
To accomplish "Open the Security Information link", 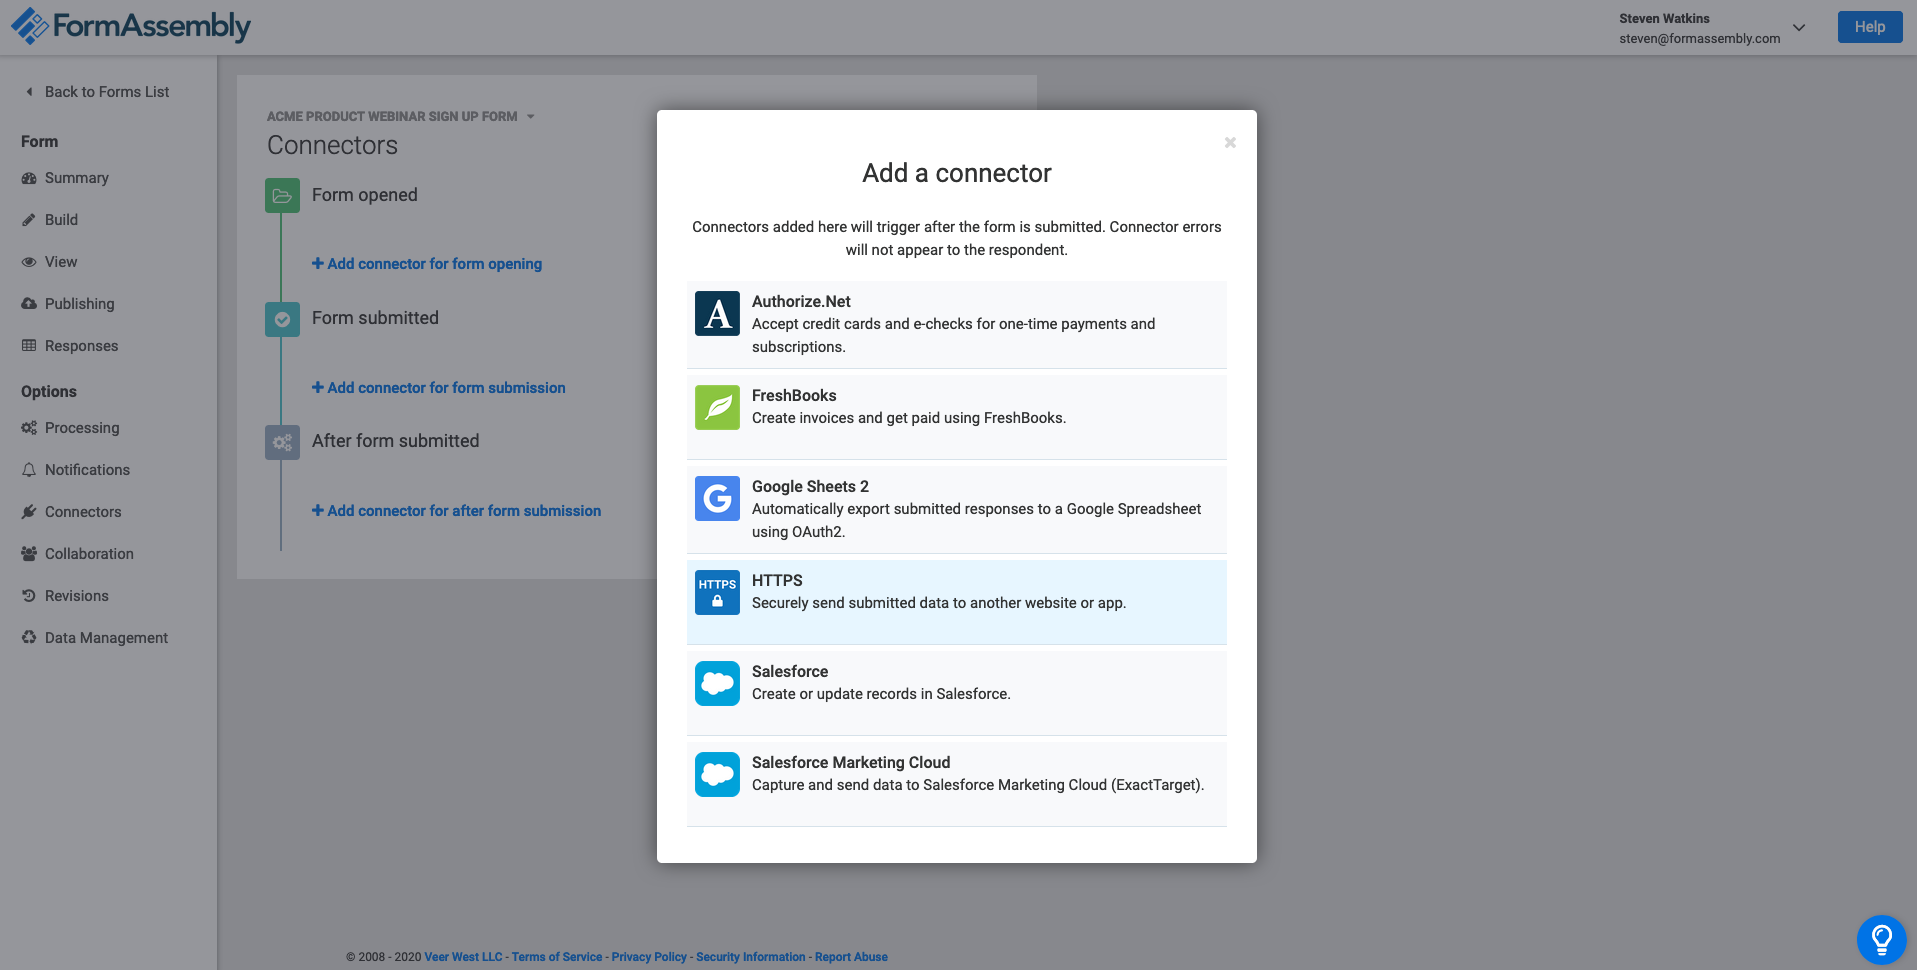I will coord(750,957).
